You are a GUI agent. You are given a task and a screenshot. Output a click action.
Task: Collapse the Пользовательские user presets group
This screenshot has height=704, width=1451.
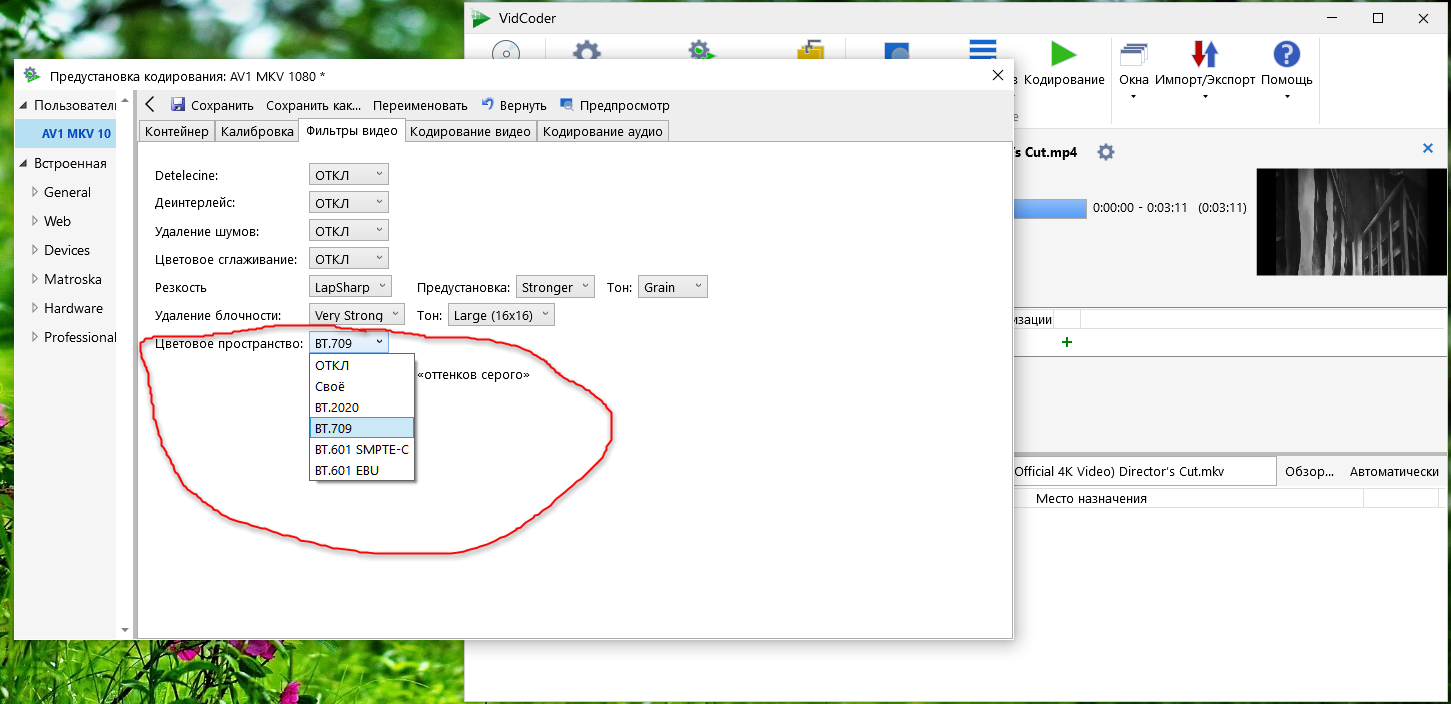point(24,105)
